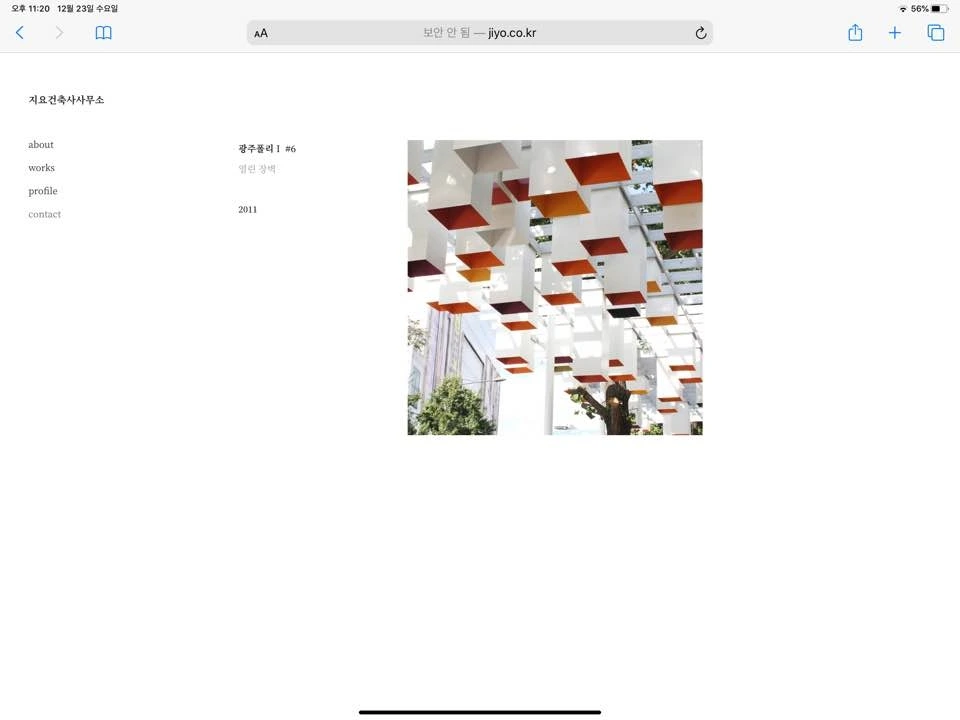Tap the home indicator bar
Screen dimensions: 960x720
pyautogui.click(x=480, y=712)
